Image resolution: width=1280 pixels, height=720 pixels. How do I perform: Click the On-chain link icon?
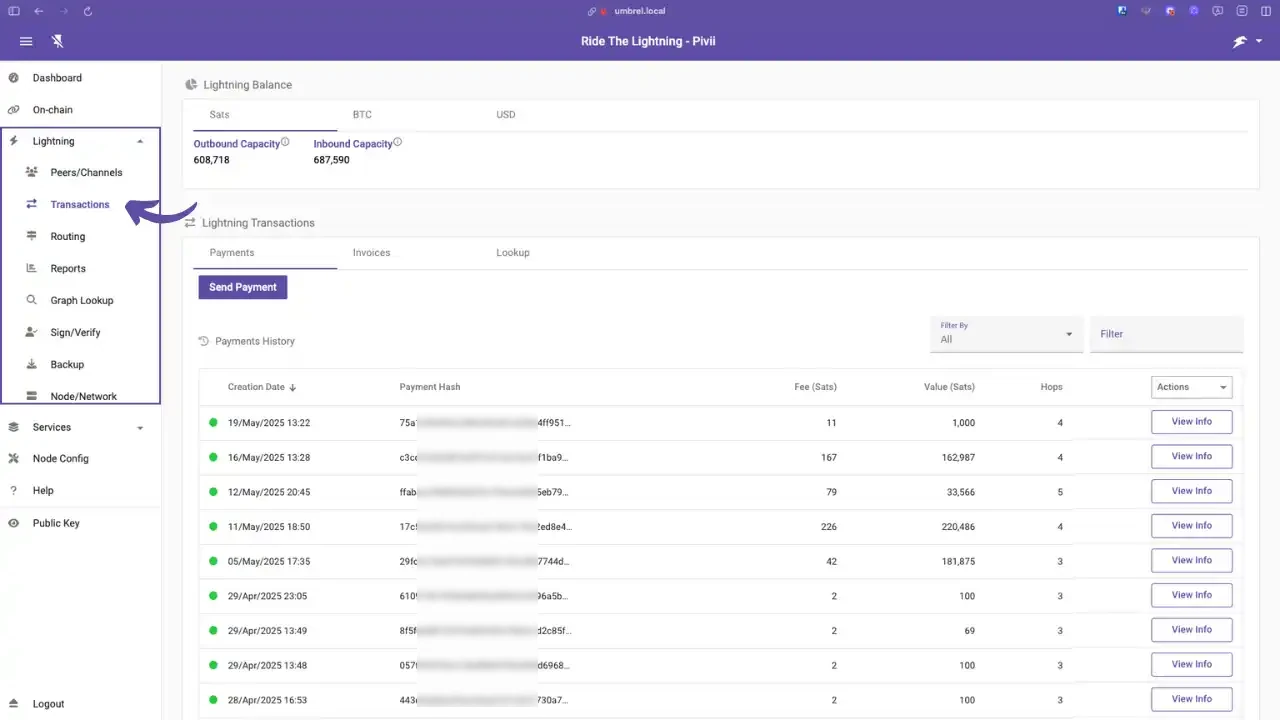point(13,110)
